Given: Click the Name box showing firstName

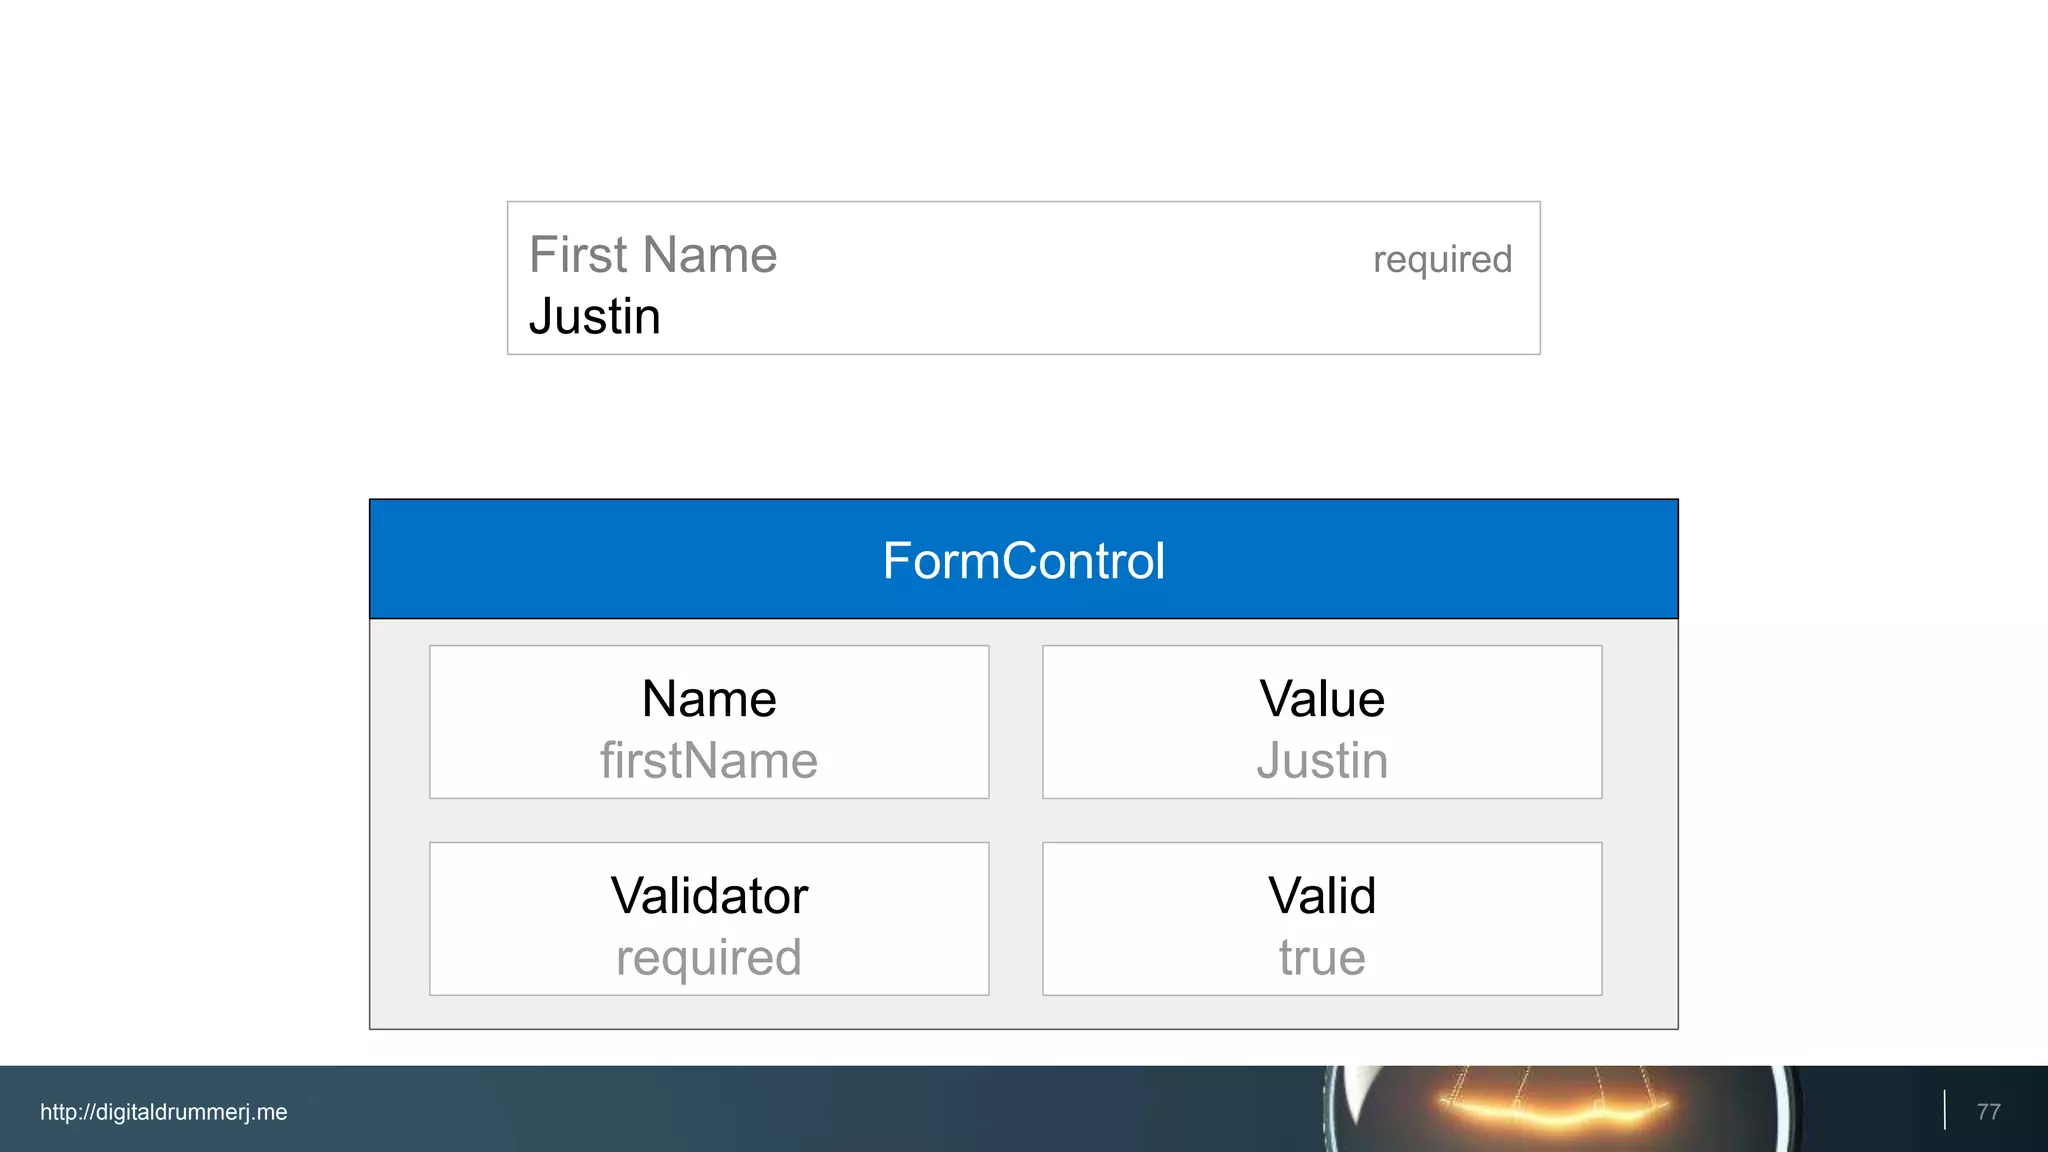Looking at the screenshot, I should coord(709,722).
